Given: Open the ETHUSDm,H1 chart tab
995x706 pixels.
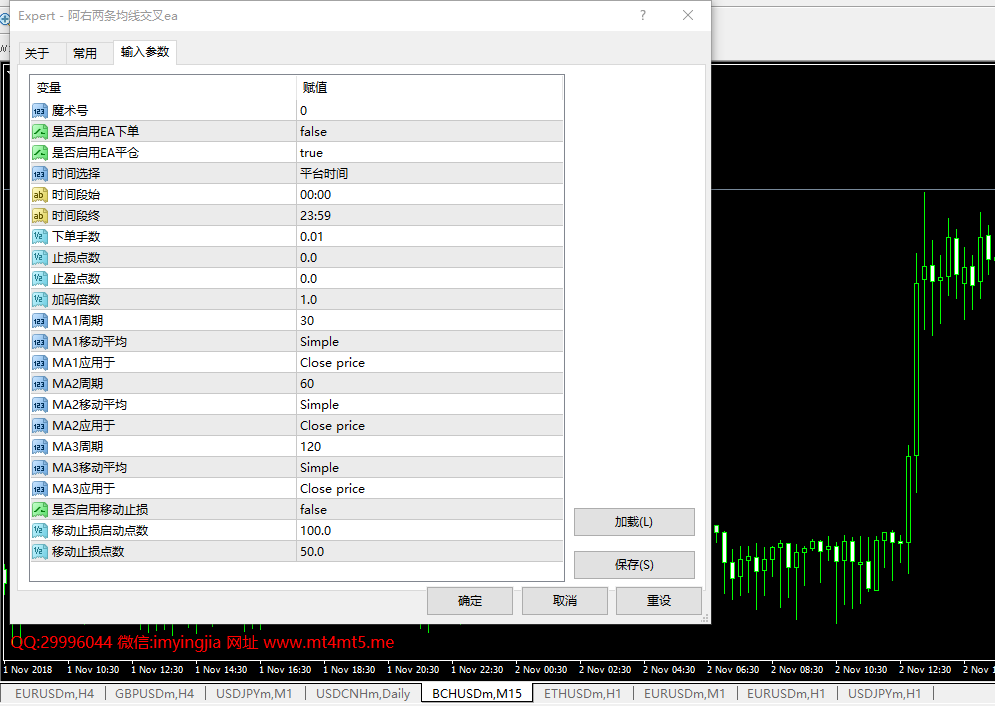Looking at the screenshot, I should 582,694.
